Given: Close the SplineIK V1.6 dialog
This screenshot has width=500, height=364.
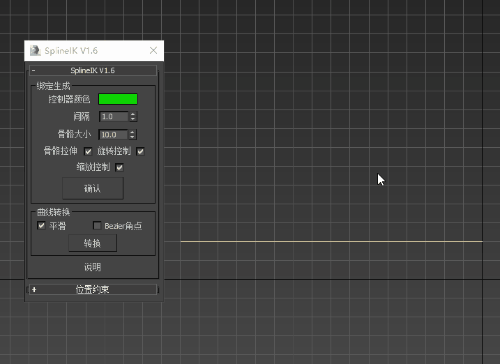Looking at the screenshot, I should (x=153, y=50).
